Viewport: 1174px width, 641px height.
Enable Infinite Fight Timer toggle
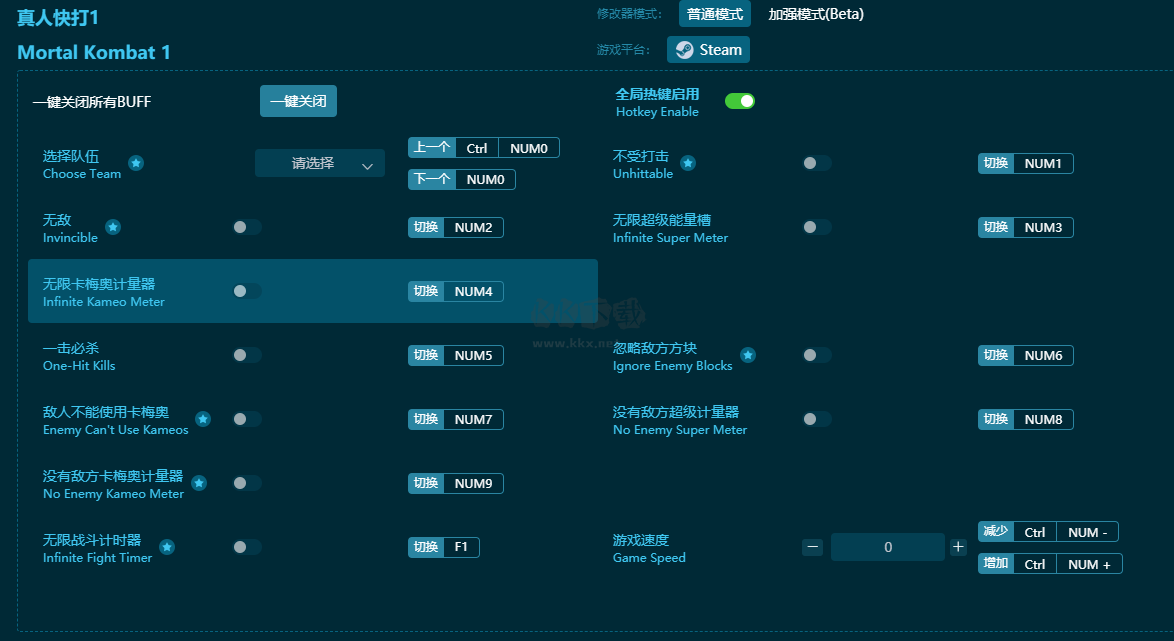point(246,547)
